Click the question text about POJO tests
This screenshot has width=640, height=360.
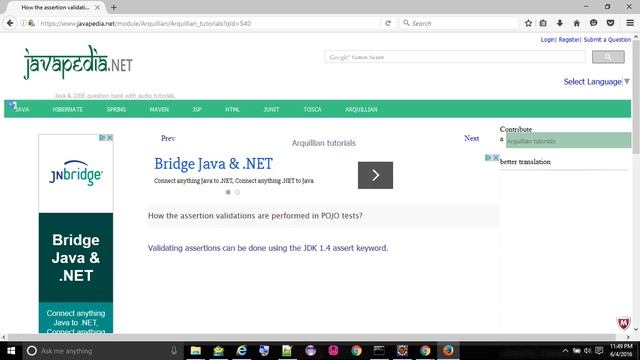(x=255, y=216)
